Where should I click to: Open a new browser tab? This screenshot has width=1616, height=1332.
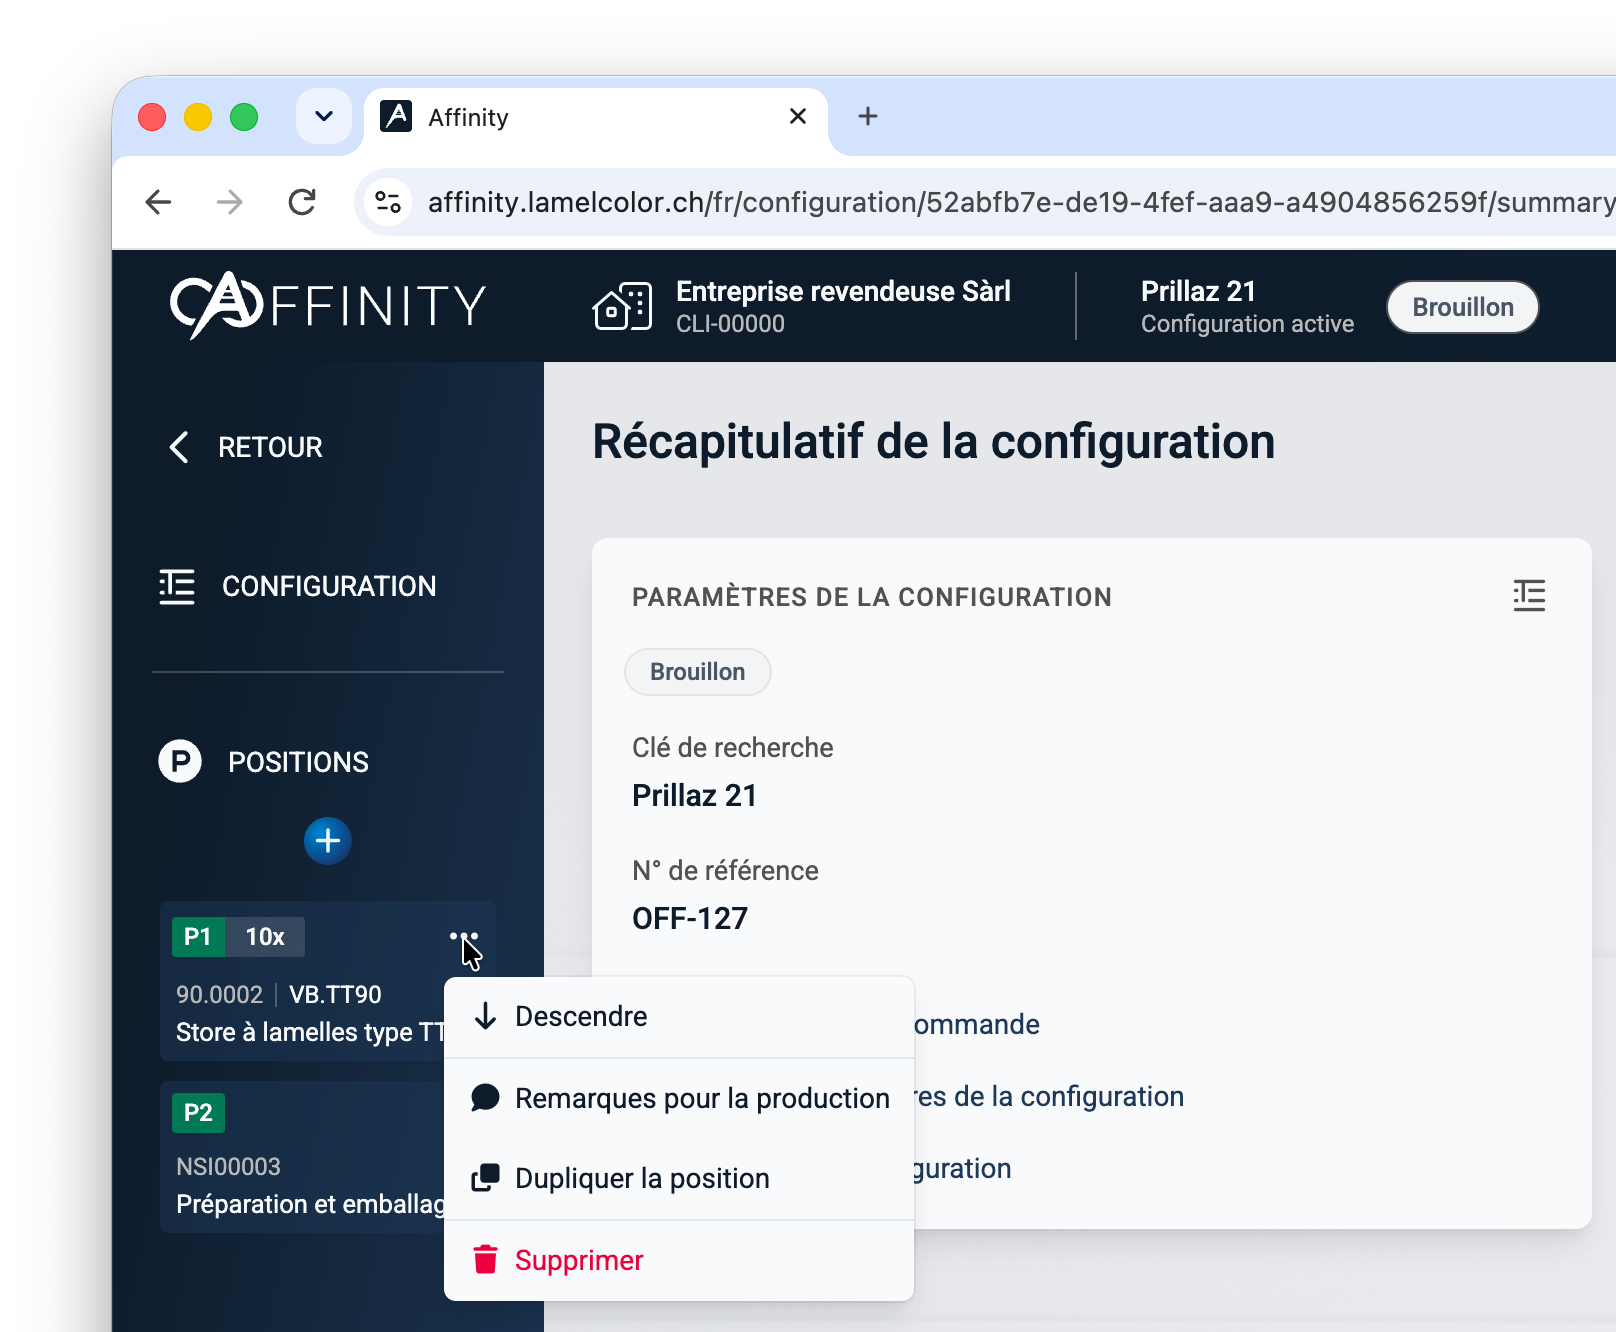(868, 117)
